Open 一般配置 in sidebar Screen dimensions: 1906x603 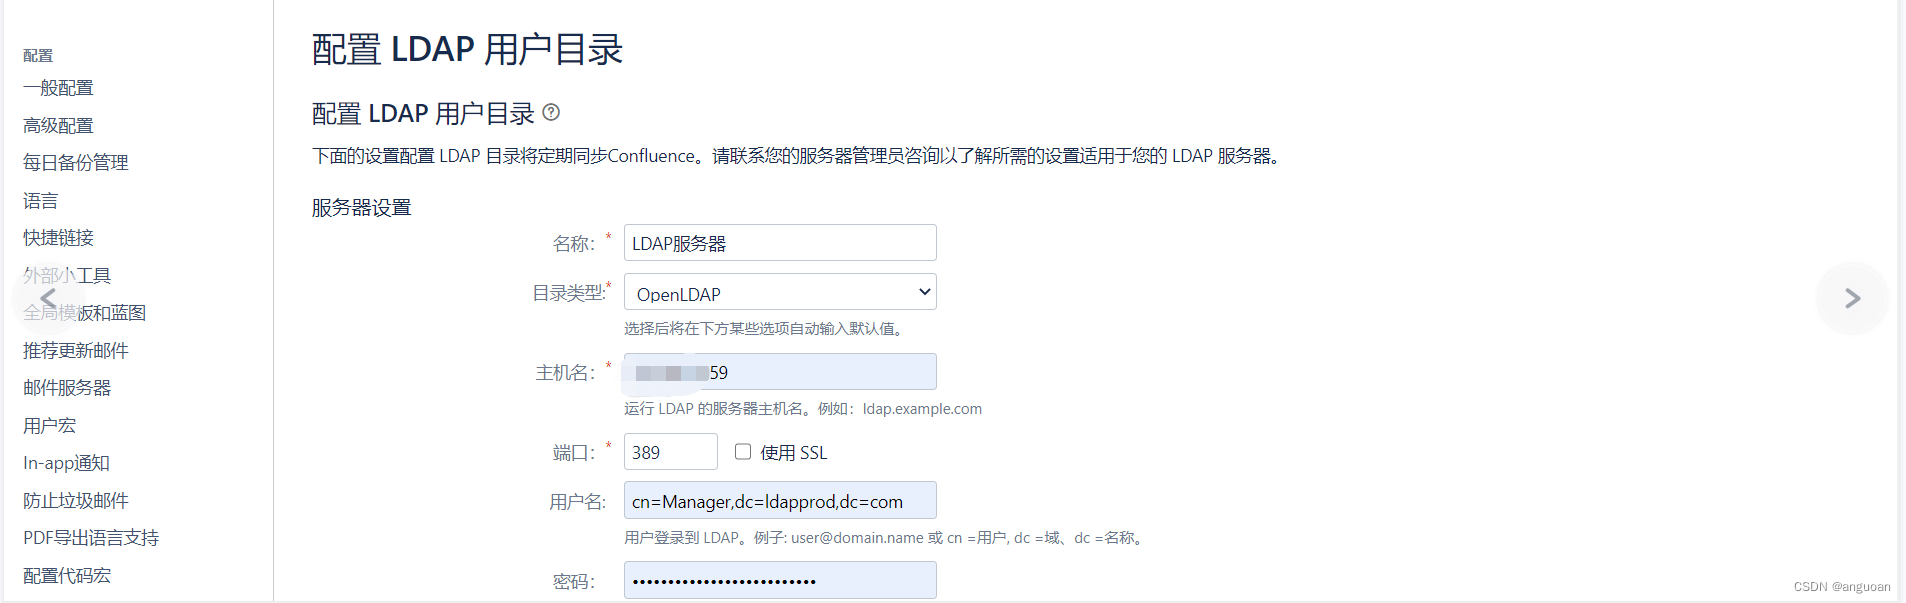[x=58, y=88]
